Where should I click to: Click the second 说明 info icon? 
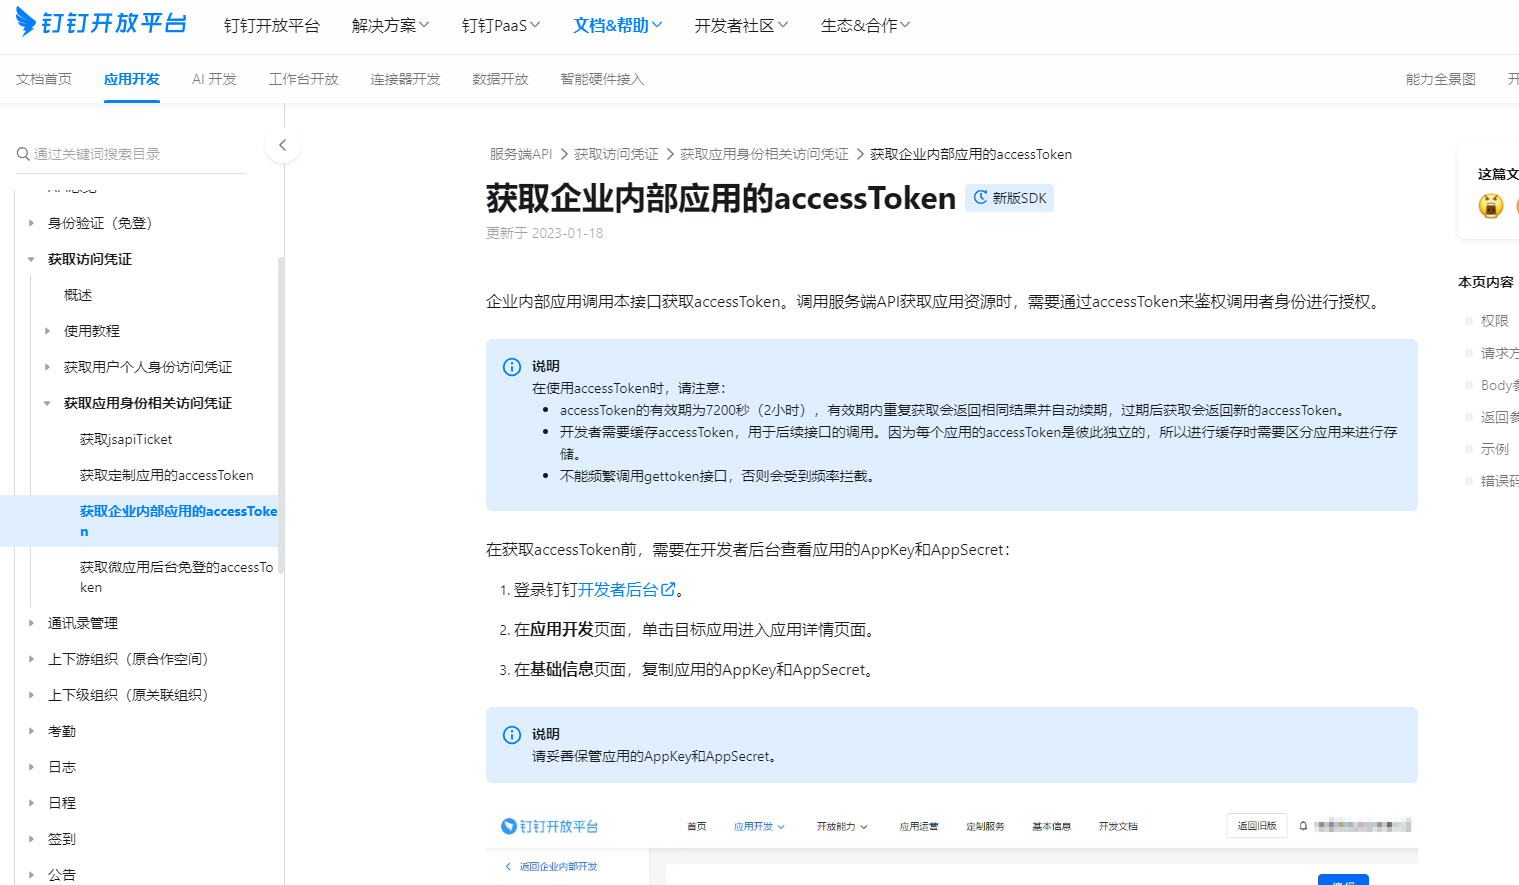coord(512,735)
